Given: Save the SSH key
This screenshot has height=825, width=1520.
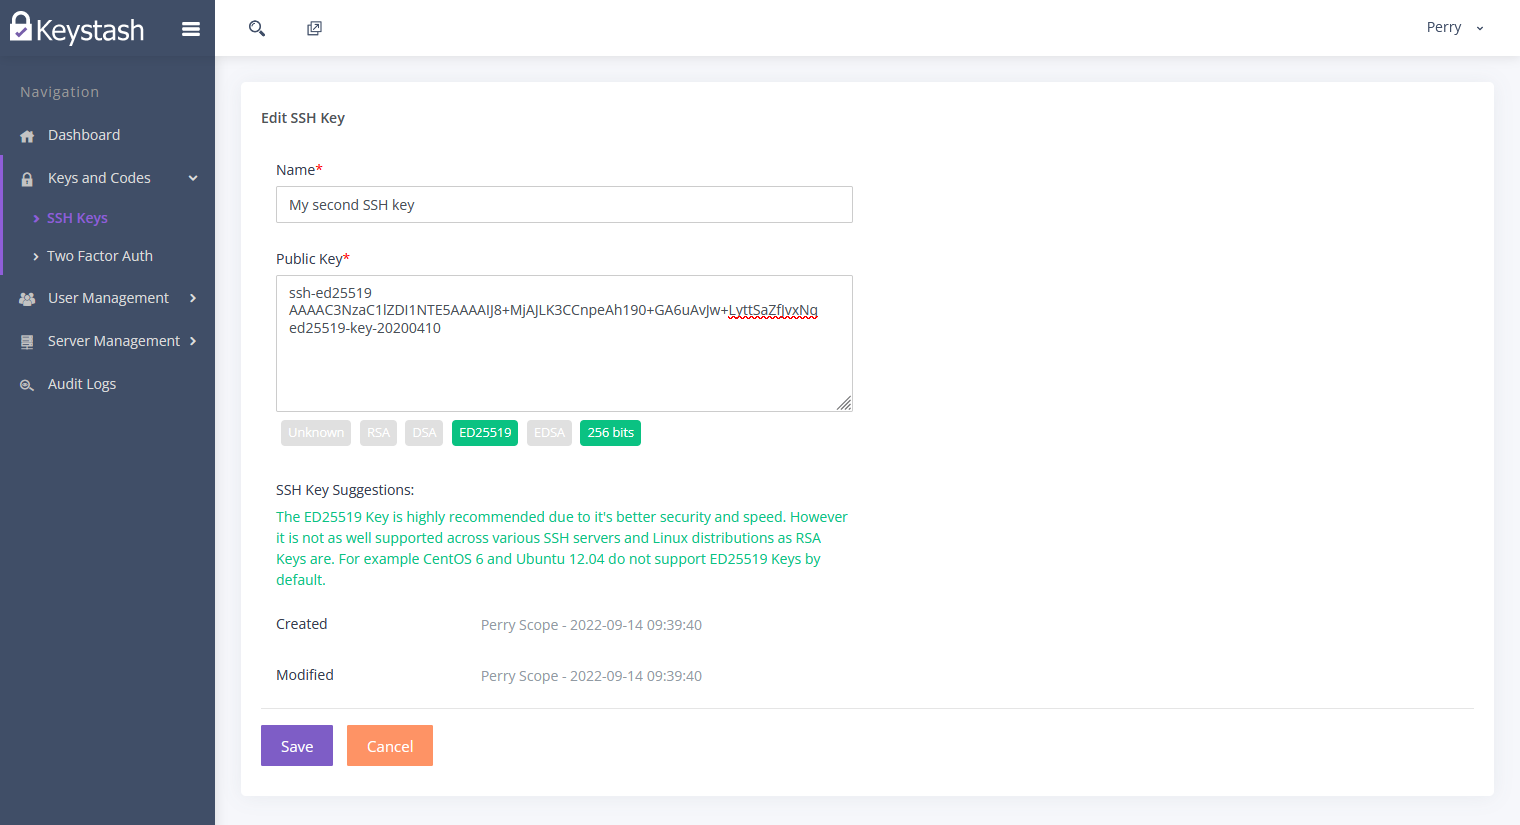Looking at the screenshot, I should point(297,746).
